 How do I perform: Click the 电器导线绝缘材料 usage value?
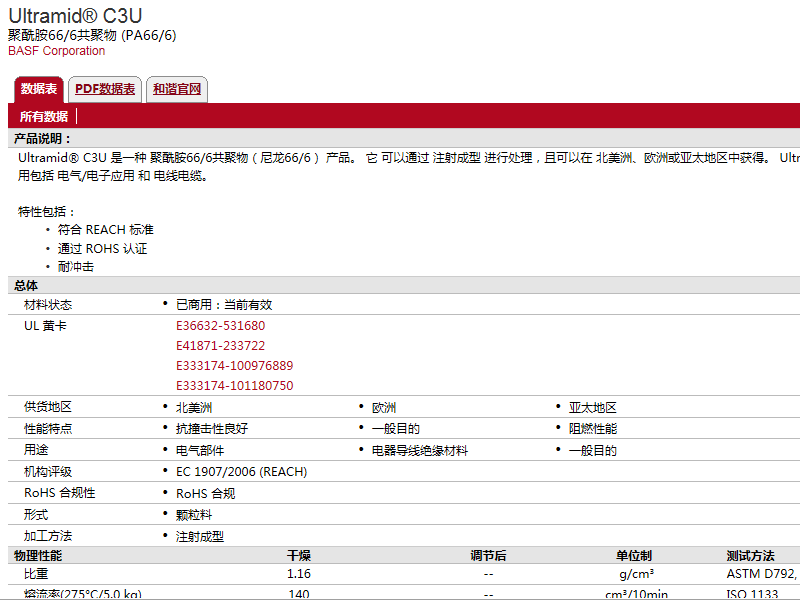point(420,450)
